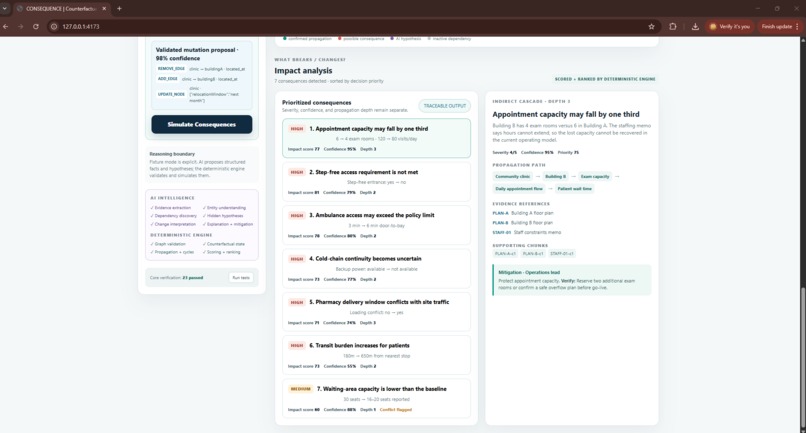Click the MEDIUM badge on consequence 7
The image size is (806, 433).
[301, 389]
